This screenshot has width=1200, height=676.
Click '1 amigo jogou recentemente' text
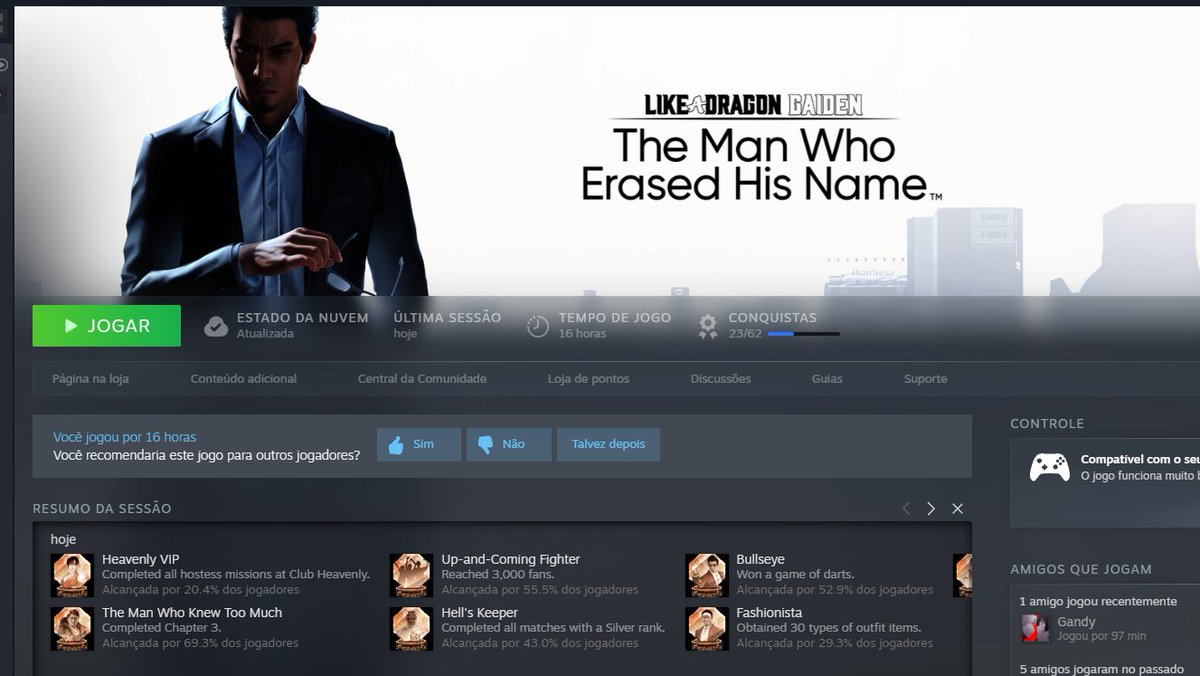click(1098, 601)
